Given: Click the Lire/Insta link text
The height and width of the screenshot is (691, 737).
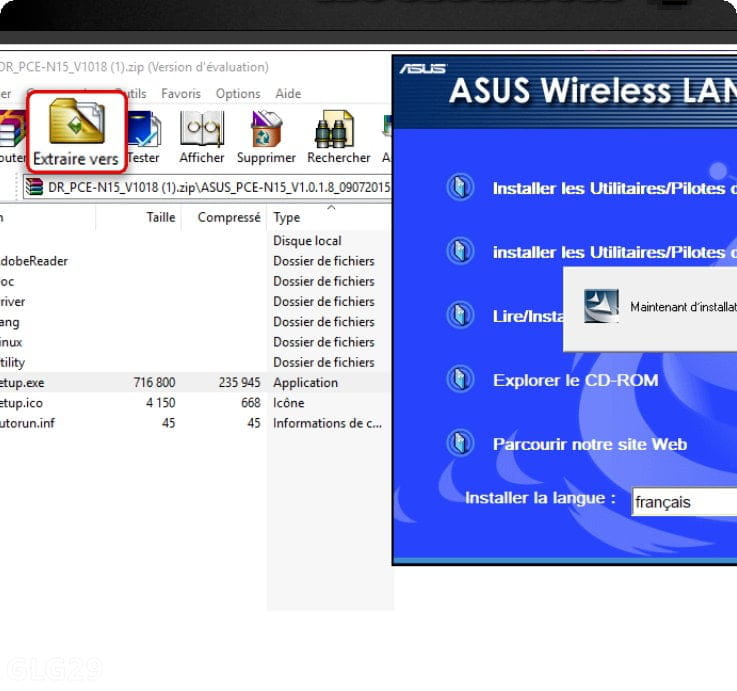Looking at the screenshot, I should tap(528, 316).
